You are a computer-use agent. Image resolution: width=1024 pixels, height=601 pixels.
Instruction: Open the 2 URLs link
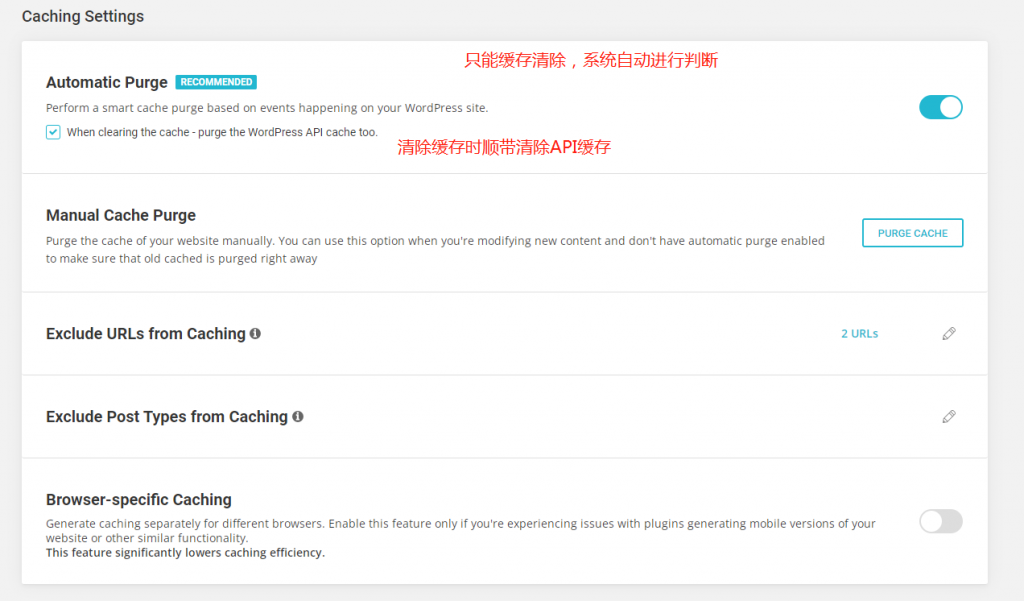(859, 334)
